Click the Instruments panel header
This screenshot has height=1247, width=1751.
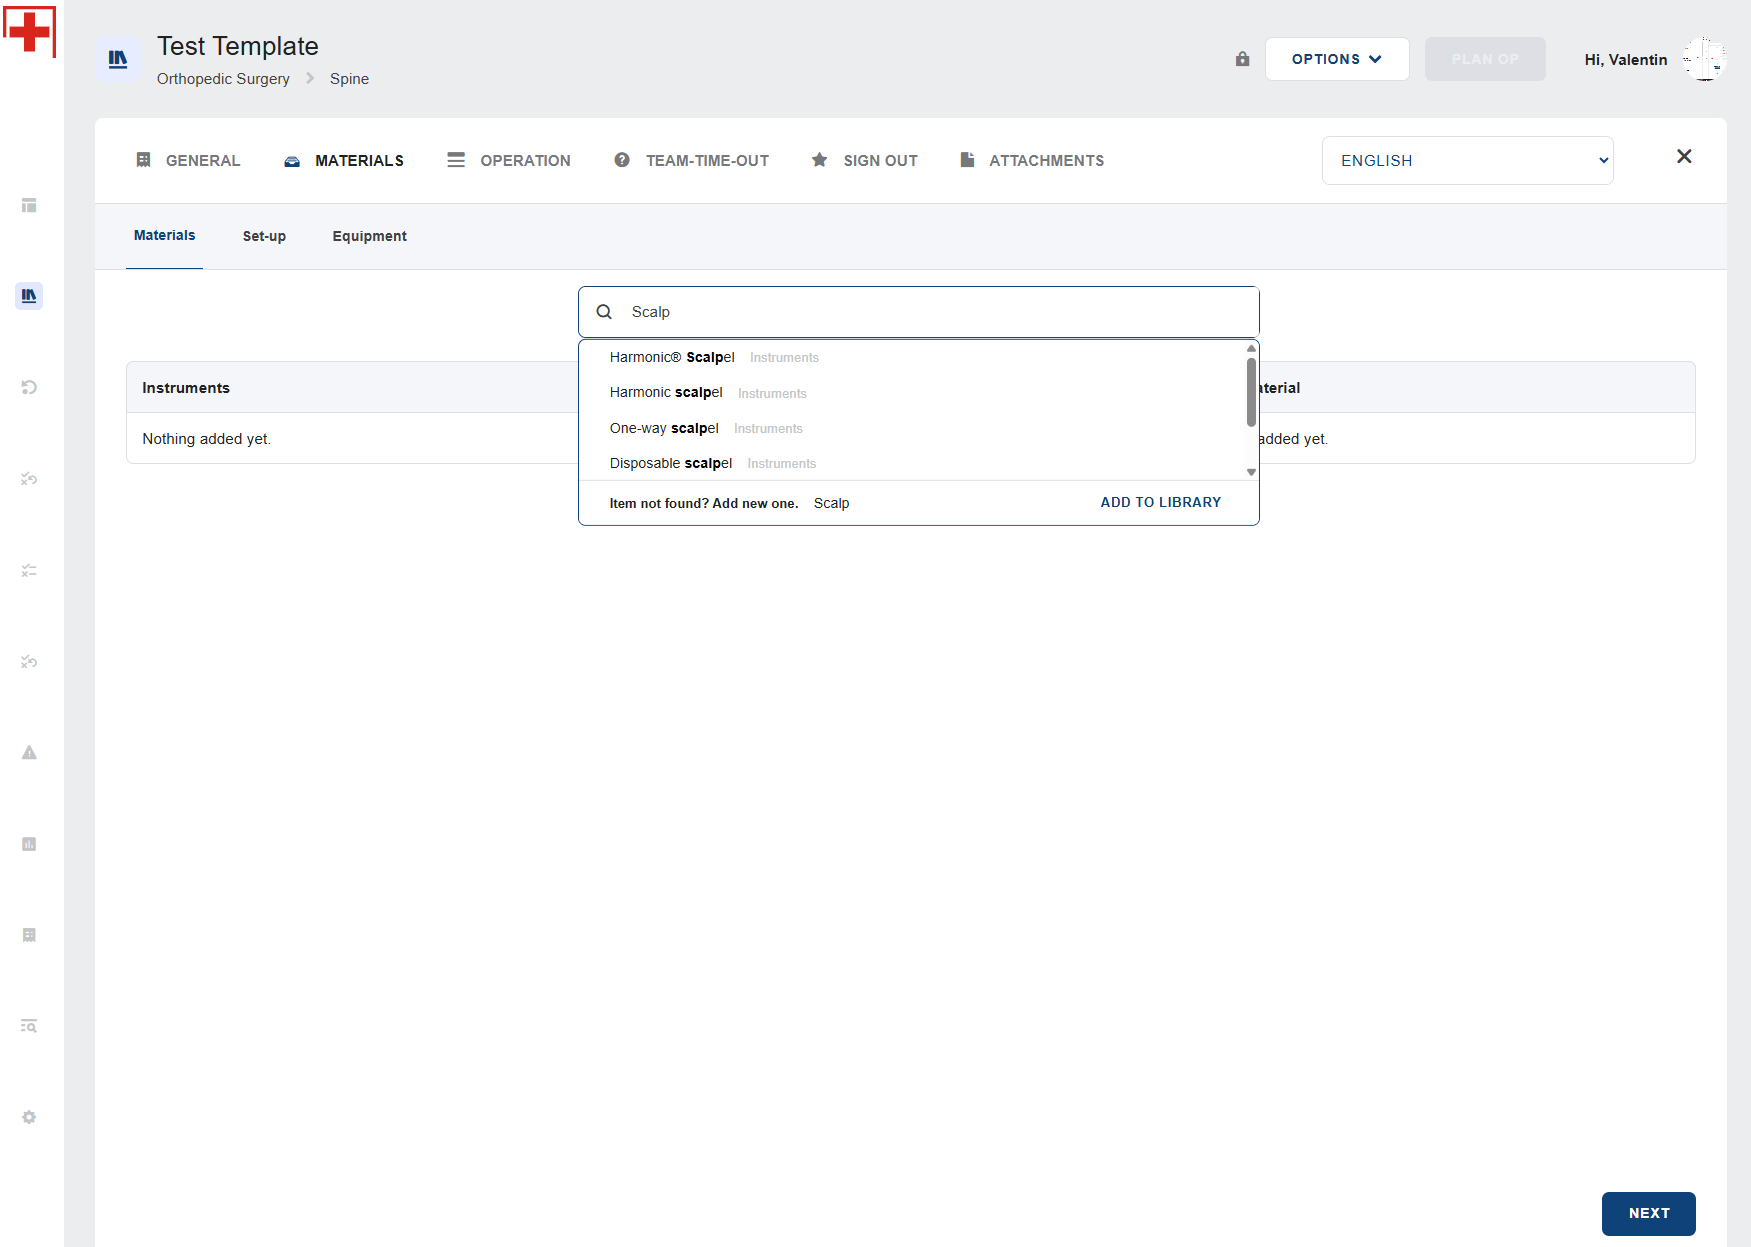[352, 387]
